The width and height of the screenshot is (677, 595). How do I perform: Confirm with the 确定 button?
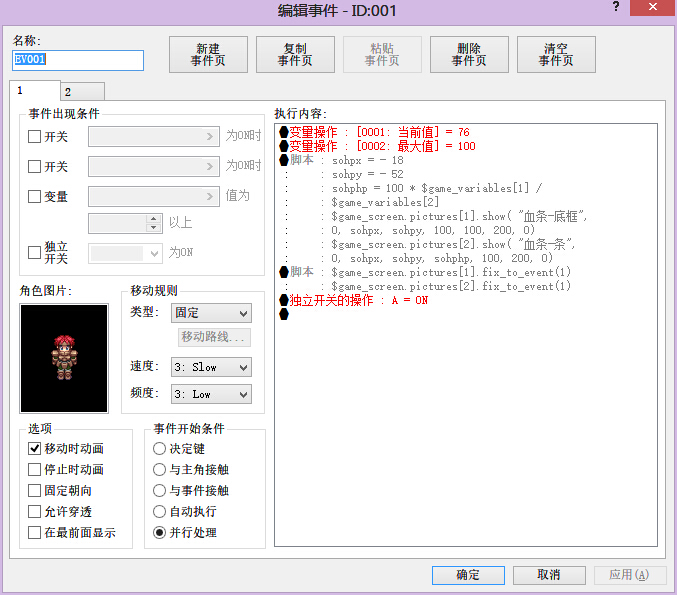pos(468,575)
